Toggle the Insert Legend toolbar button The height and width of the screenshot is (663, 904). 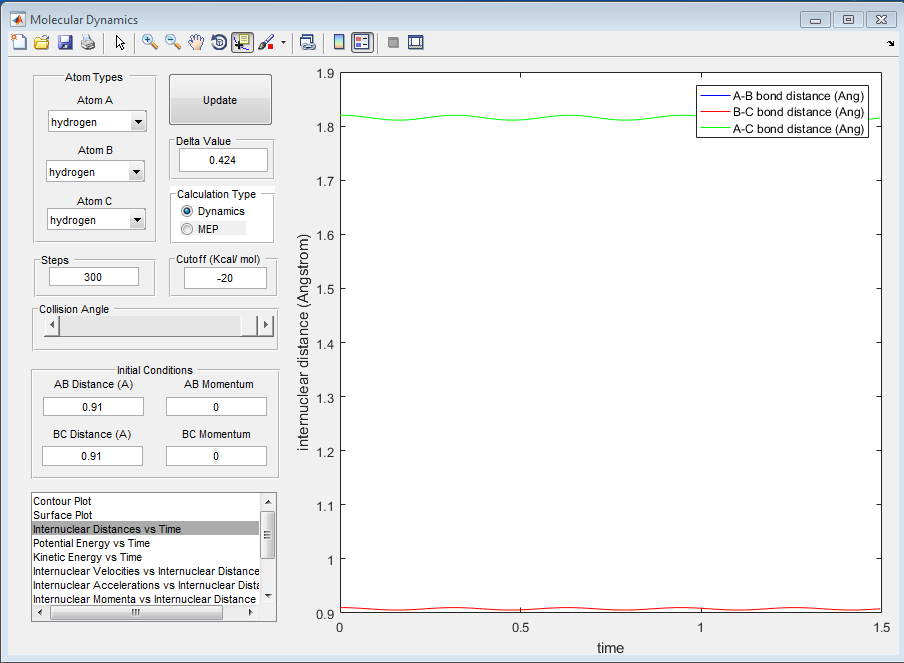click(362, 42)
